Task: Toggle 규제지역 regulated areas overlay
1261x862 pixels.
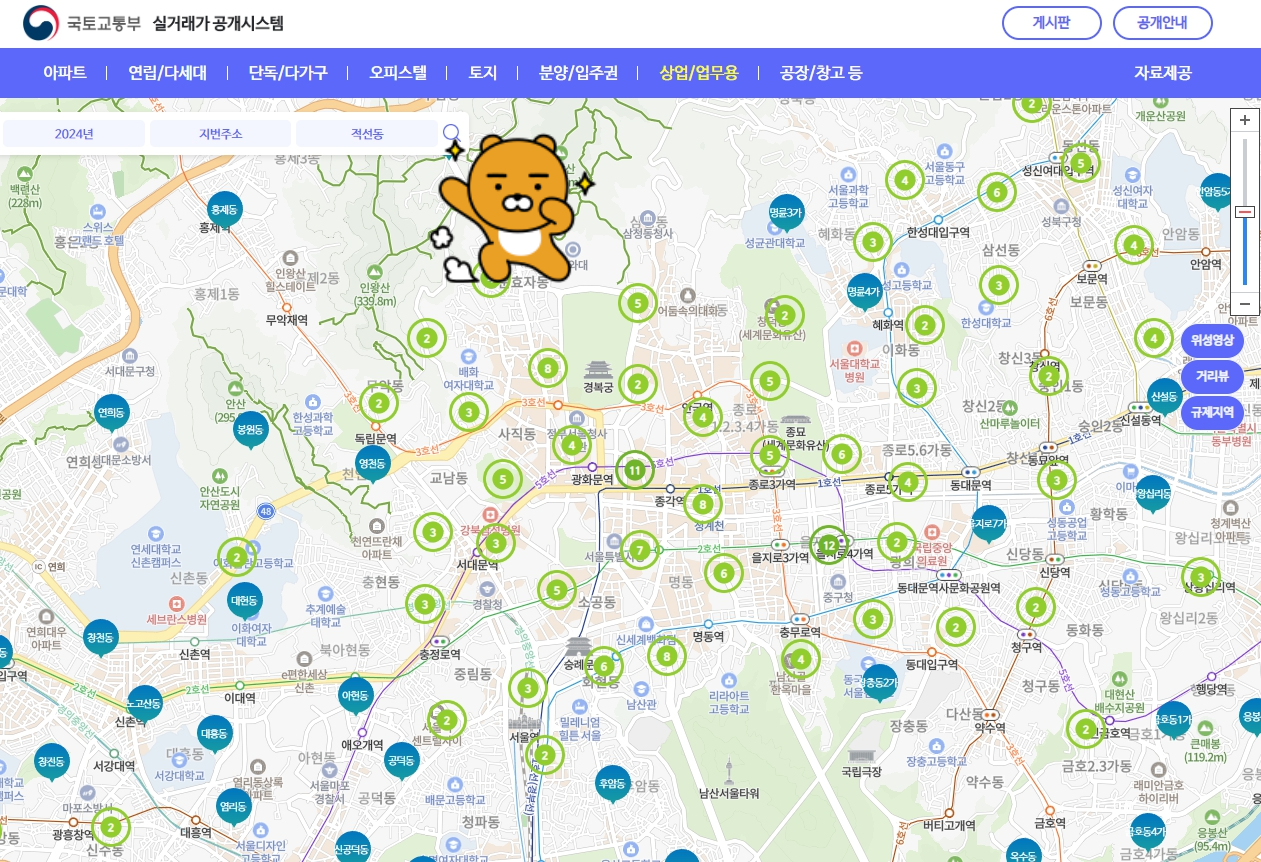Action: [1212, 412]
